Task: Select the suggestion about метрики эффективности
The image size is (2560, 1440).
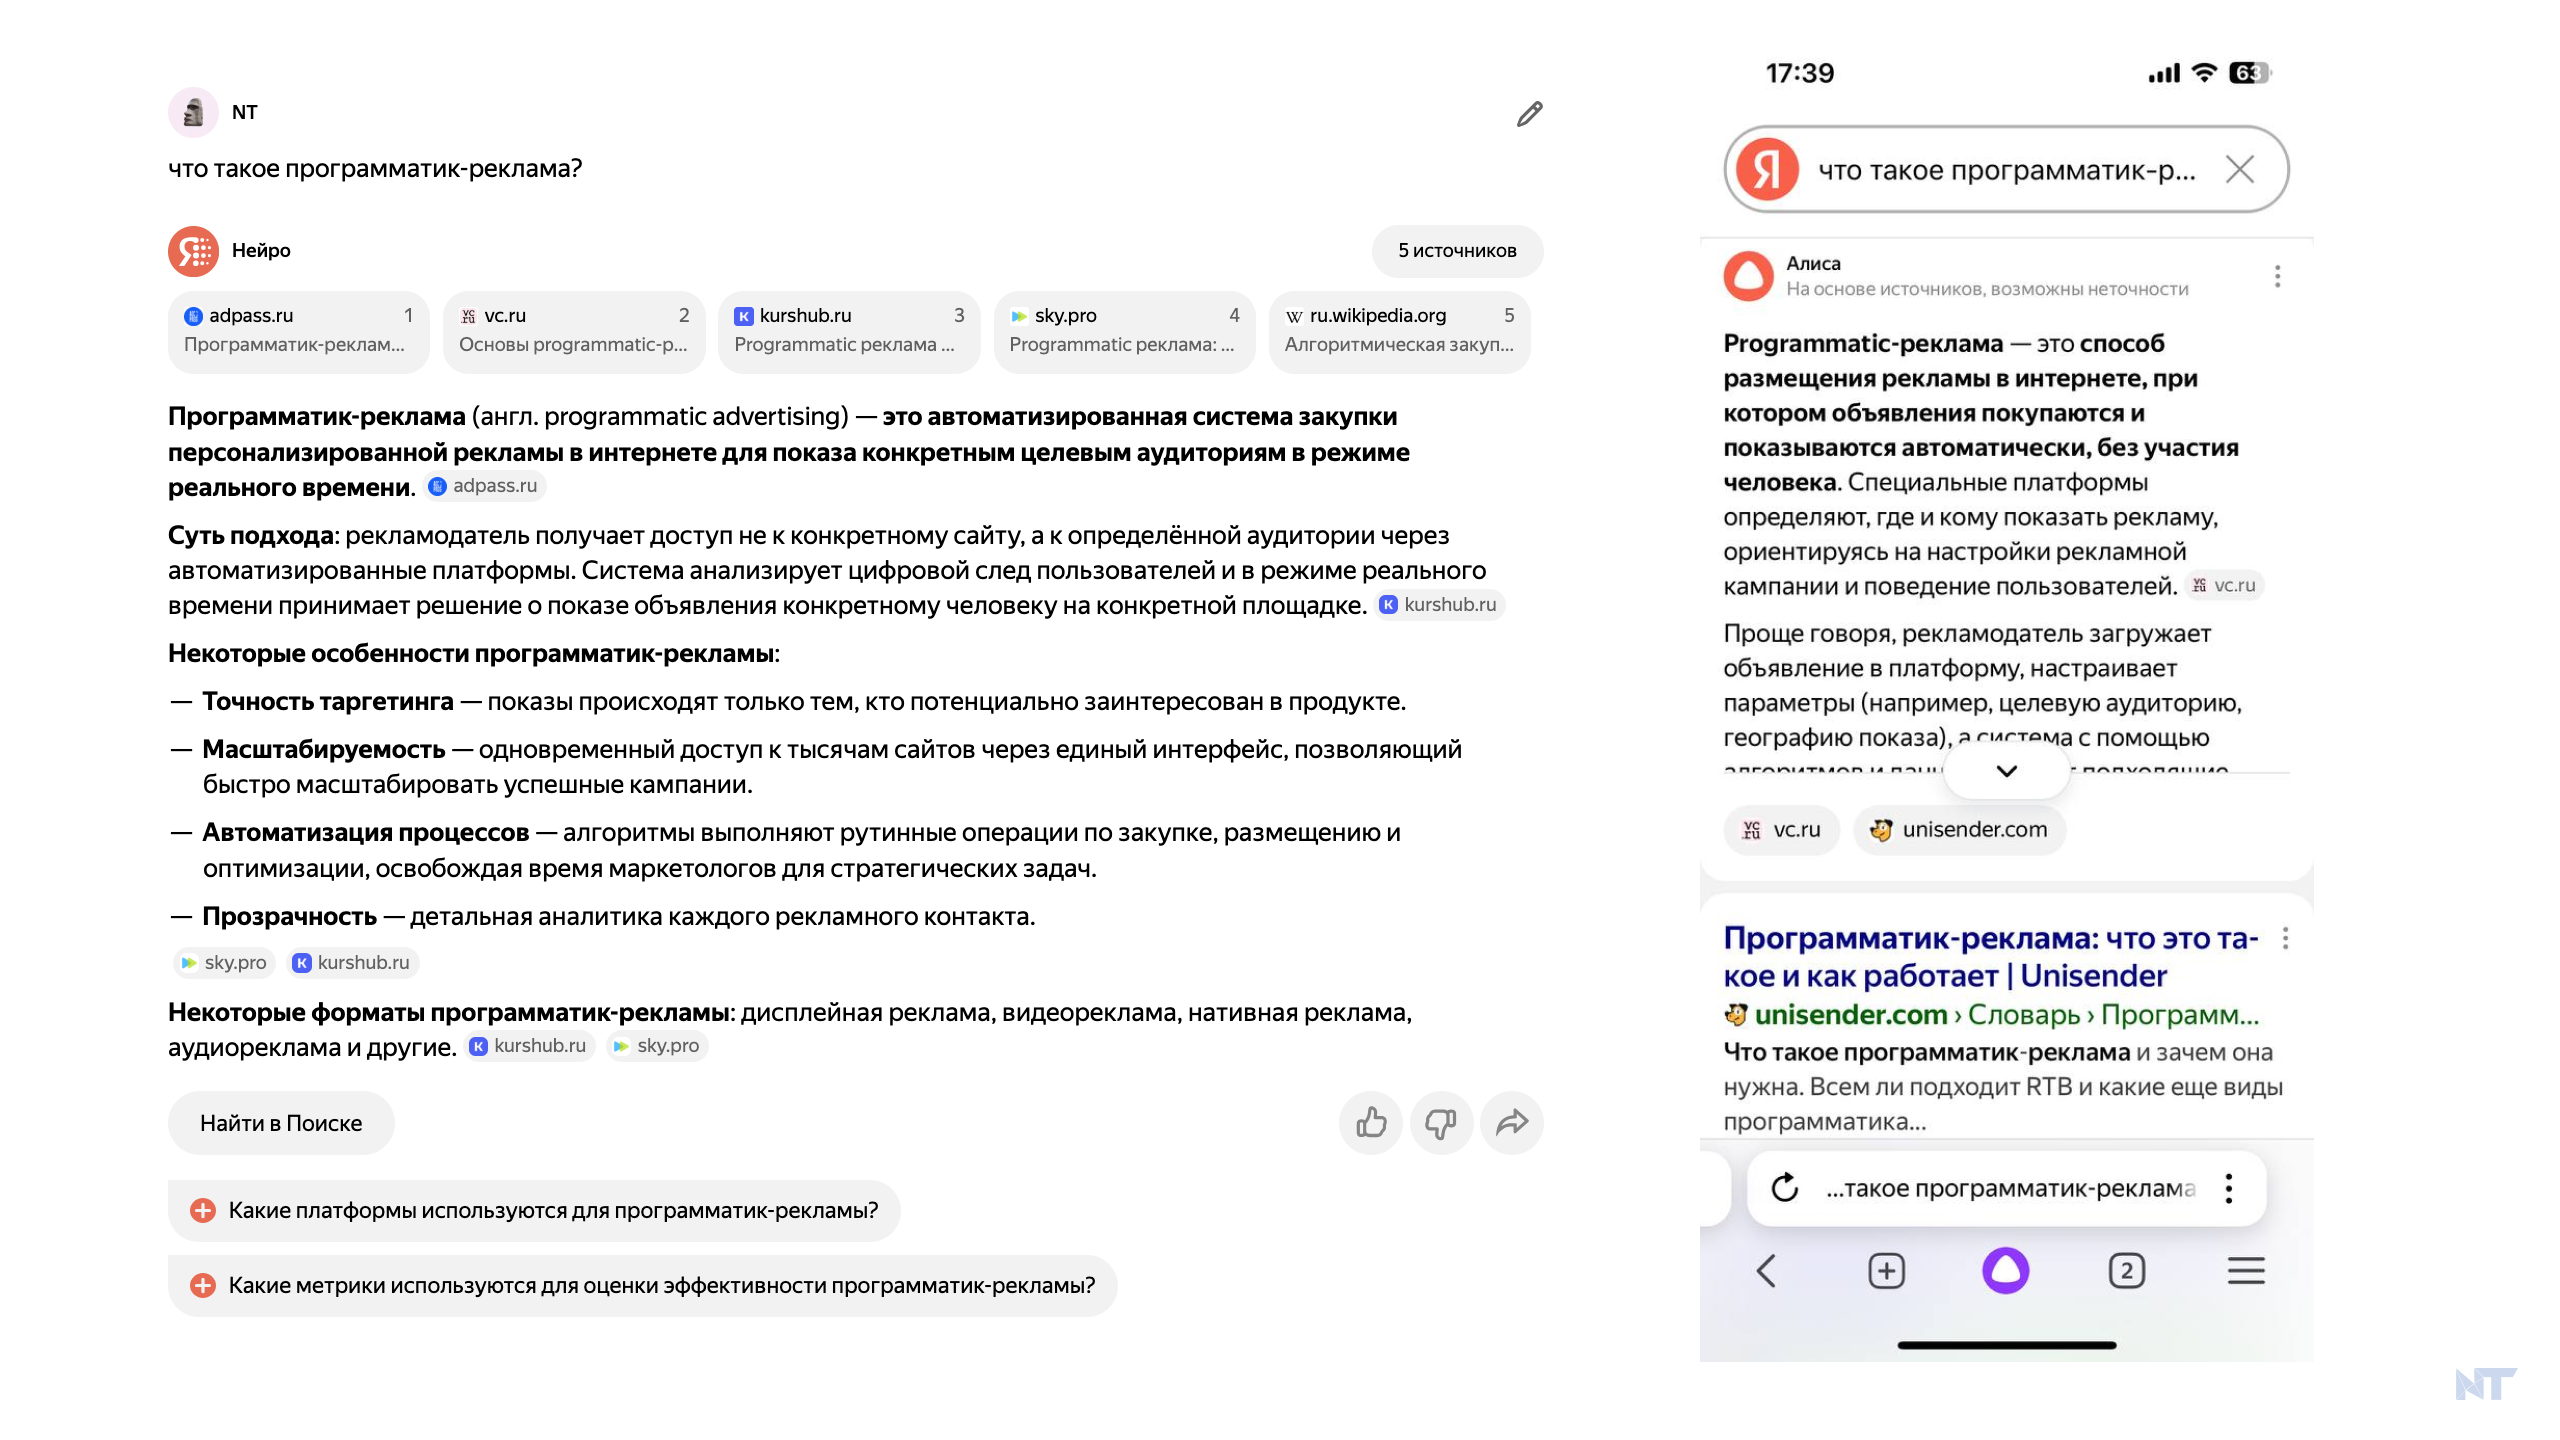Action: pyautogui.click(x=642, y=1286)
